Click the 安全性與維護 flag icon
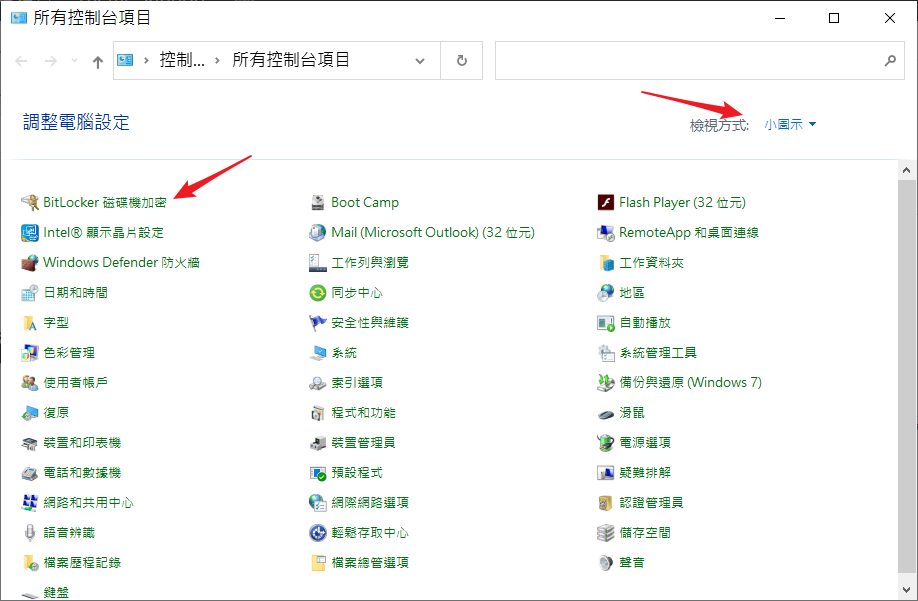918x601 pixels. pos(318,322)
